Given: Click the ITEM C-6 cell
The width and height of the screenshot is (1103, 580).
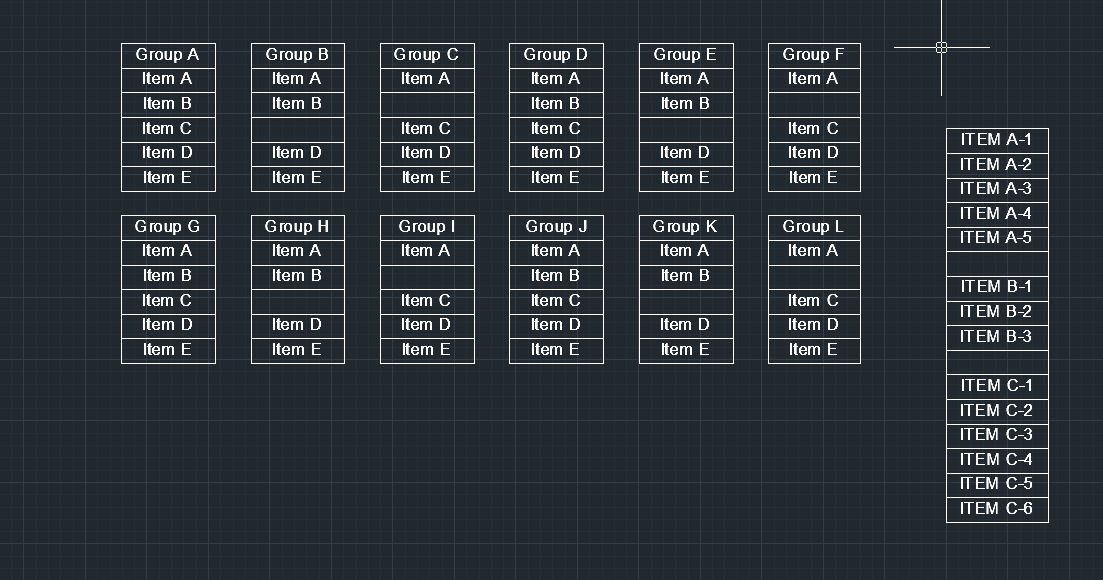Looking at the screenshot, I should pyautogui.click(x=997, y=510).
